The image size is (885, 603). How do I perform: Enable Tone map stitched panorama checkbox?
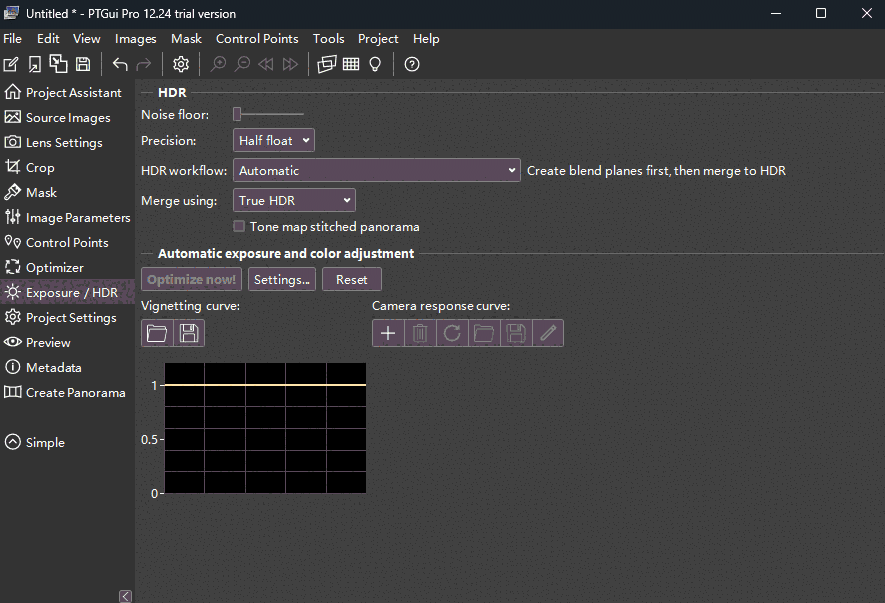(239, 227)
